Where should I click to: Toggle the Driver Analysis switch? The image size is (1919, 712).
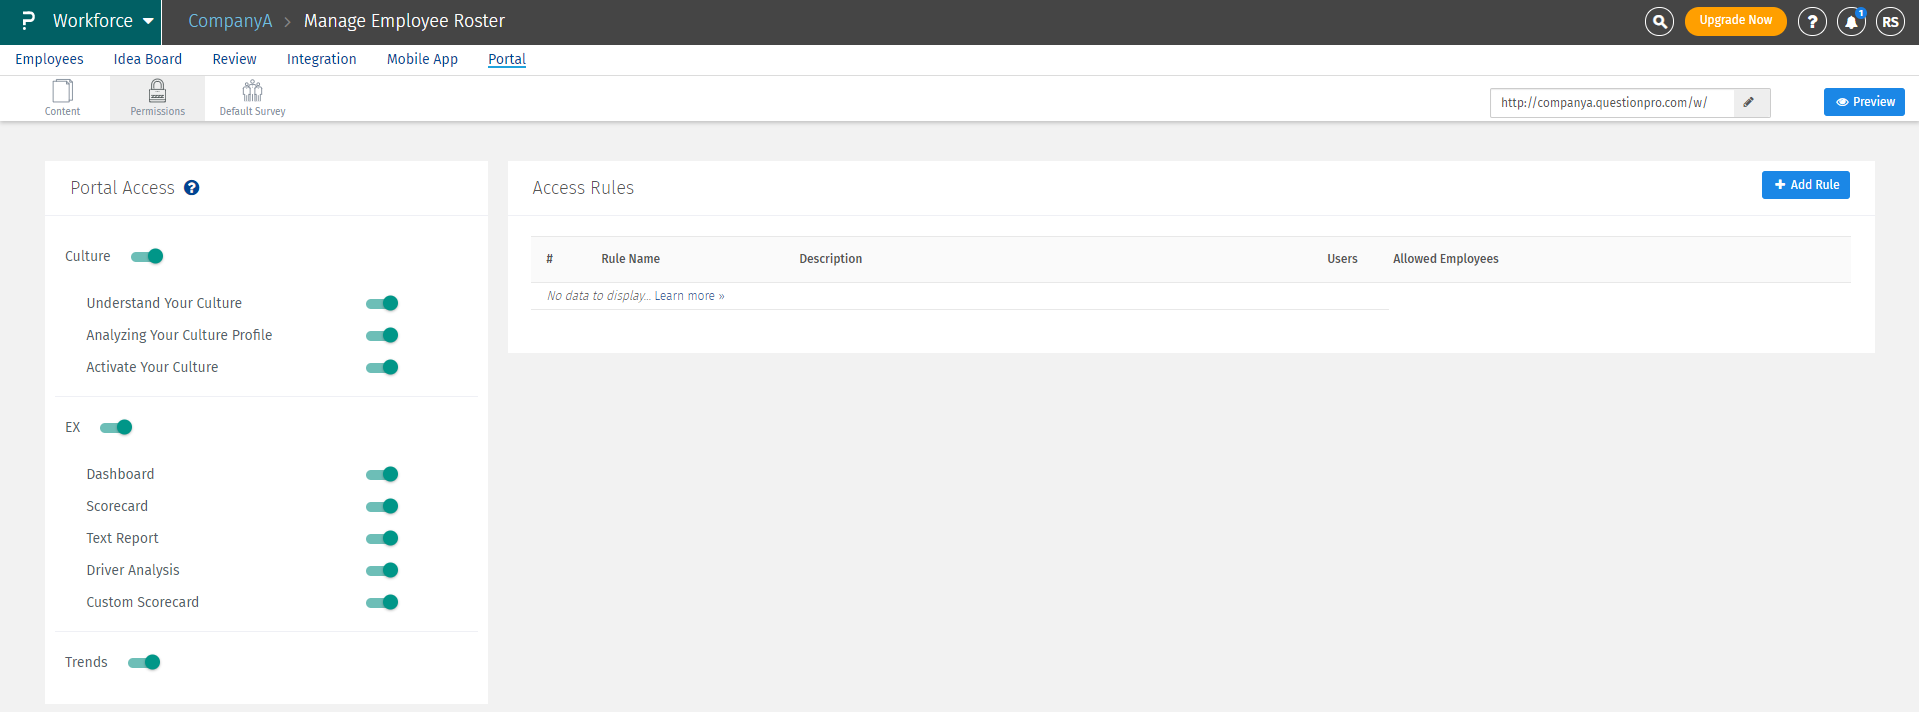point(382,570)
